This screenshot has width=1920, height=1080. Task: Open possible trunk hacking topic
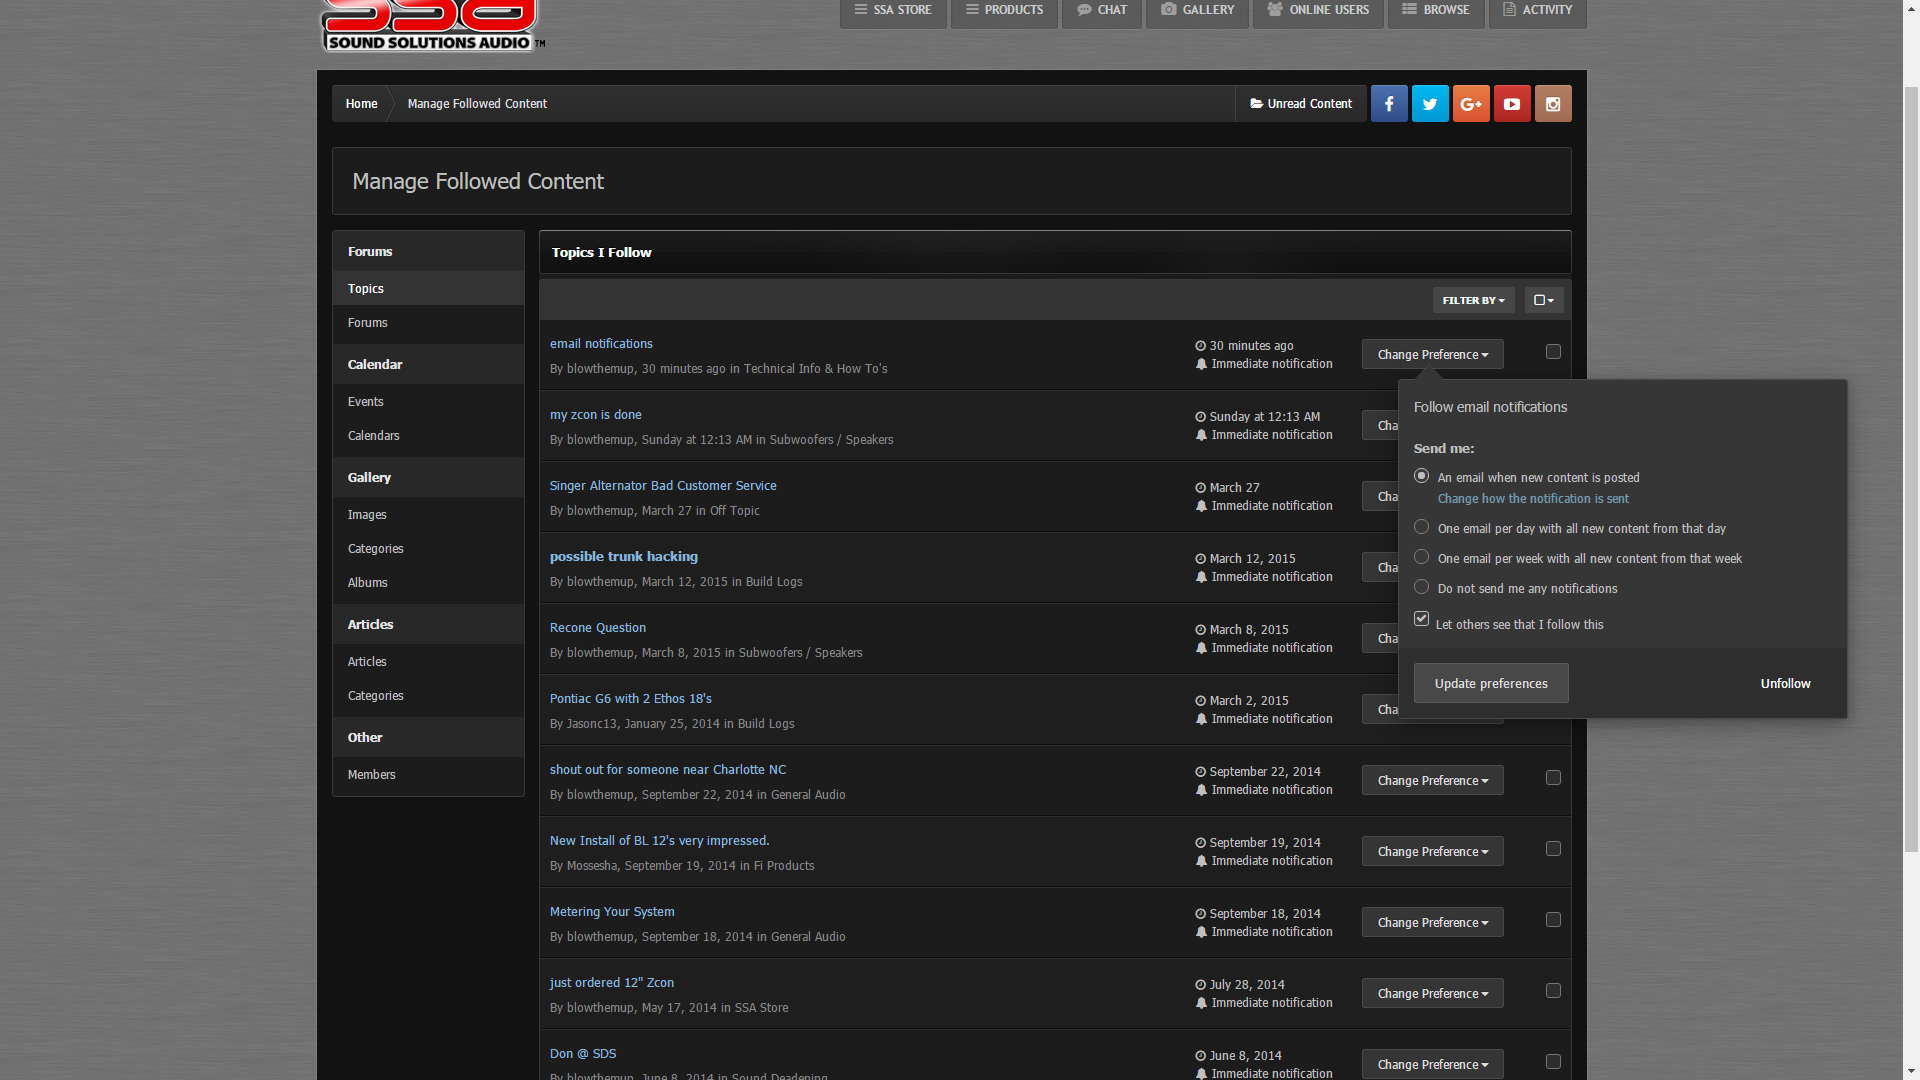click(624, 557)
